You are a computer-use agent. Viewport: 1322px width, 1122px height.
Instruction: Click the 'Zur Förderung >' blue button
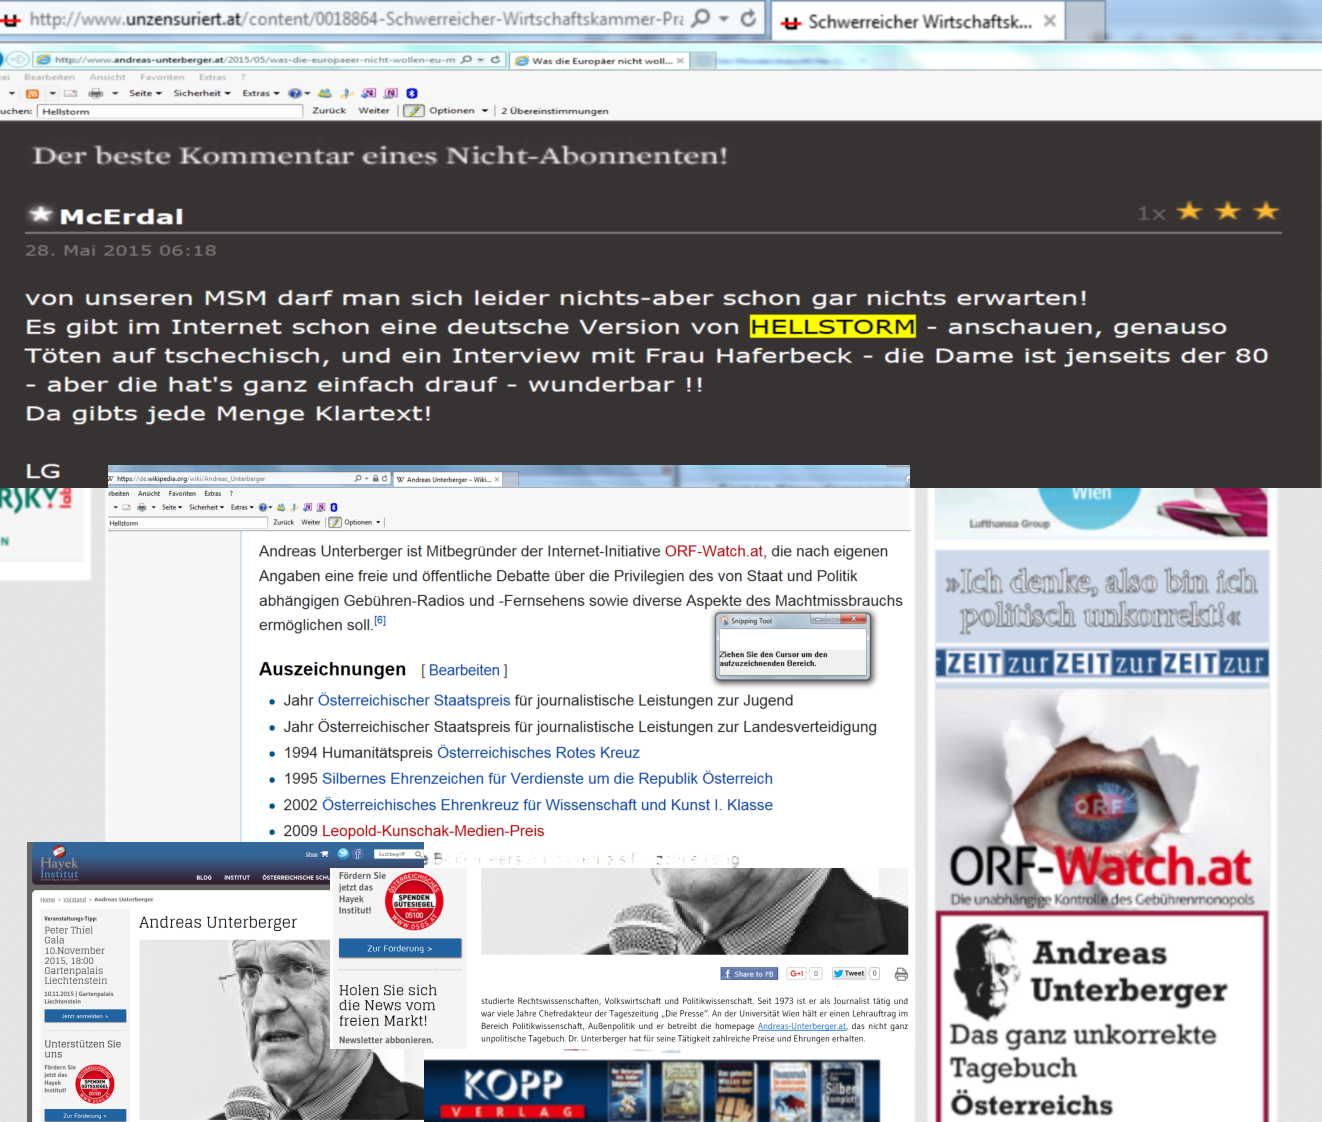click(x=399, y=948)
